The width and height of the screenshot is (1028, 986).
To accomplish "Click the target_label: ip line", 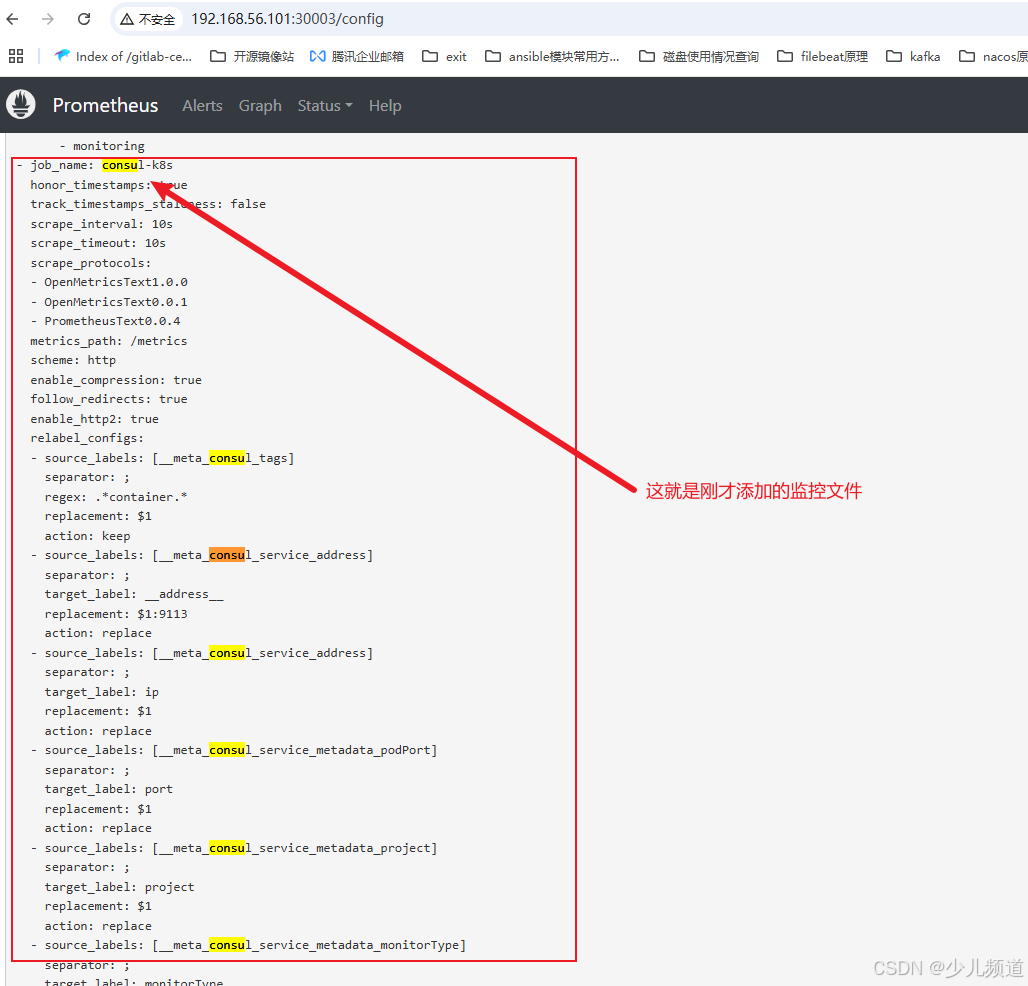I will [x=102, y=692].
